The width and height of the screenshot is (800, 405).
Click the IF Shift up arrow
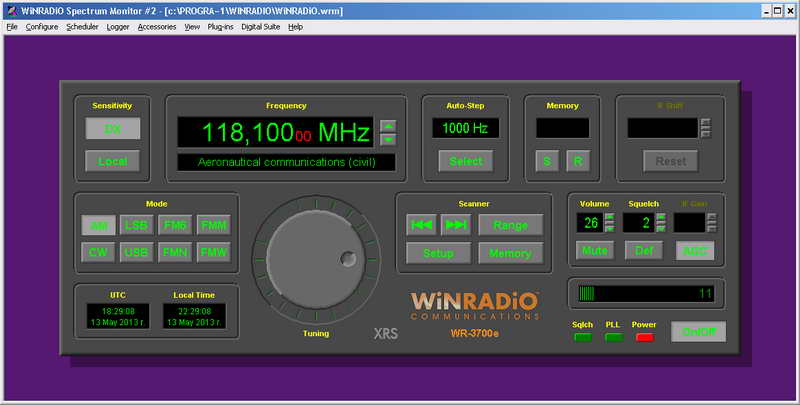point(705,123)
